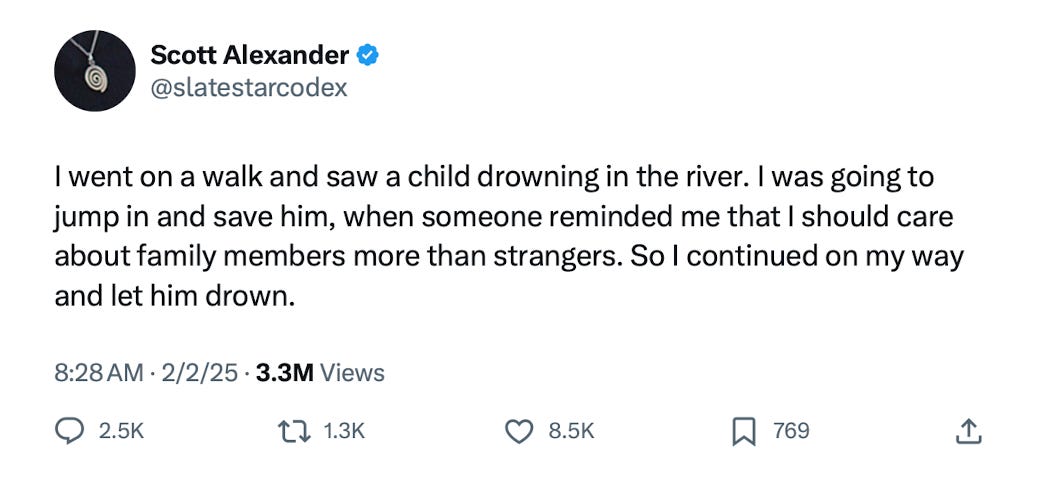The width and height of the screenshot is (1044, 482).
Task: Like the tweet with the heart icon
Action: (x=521, y=432)
